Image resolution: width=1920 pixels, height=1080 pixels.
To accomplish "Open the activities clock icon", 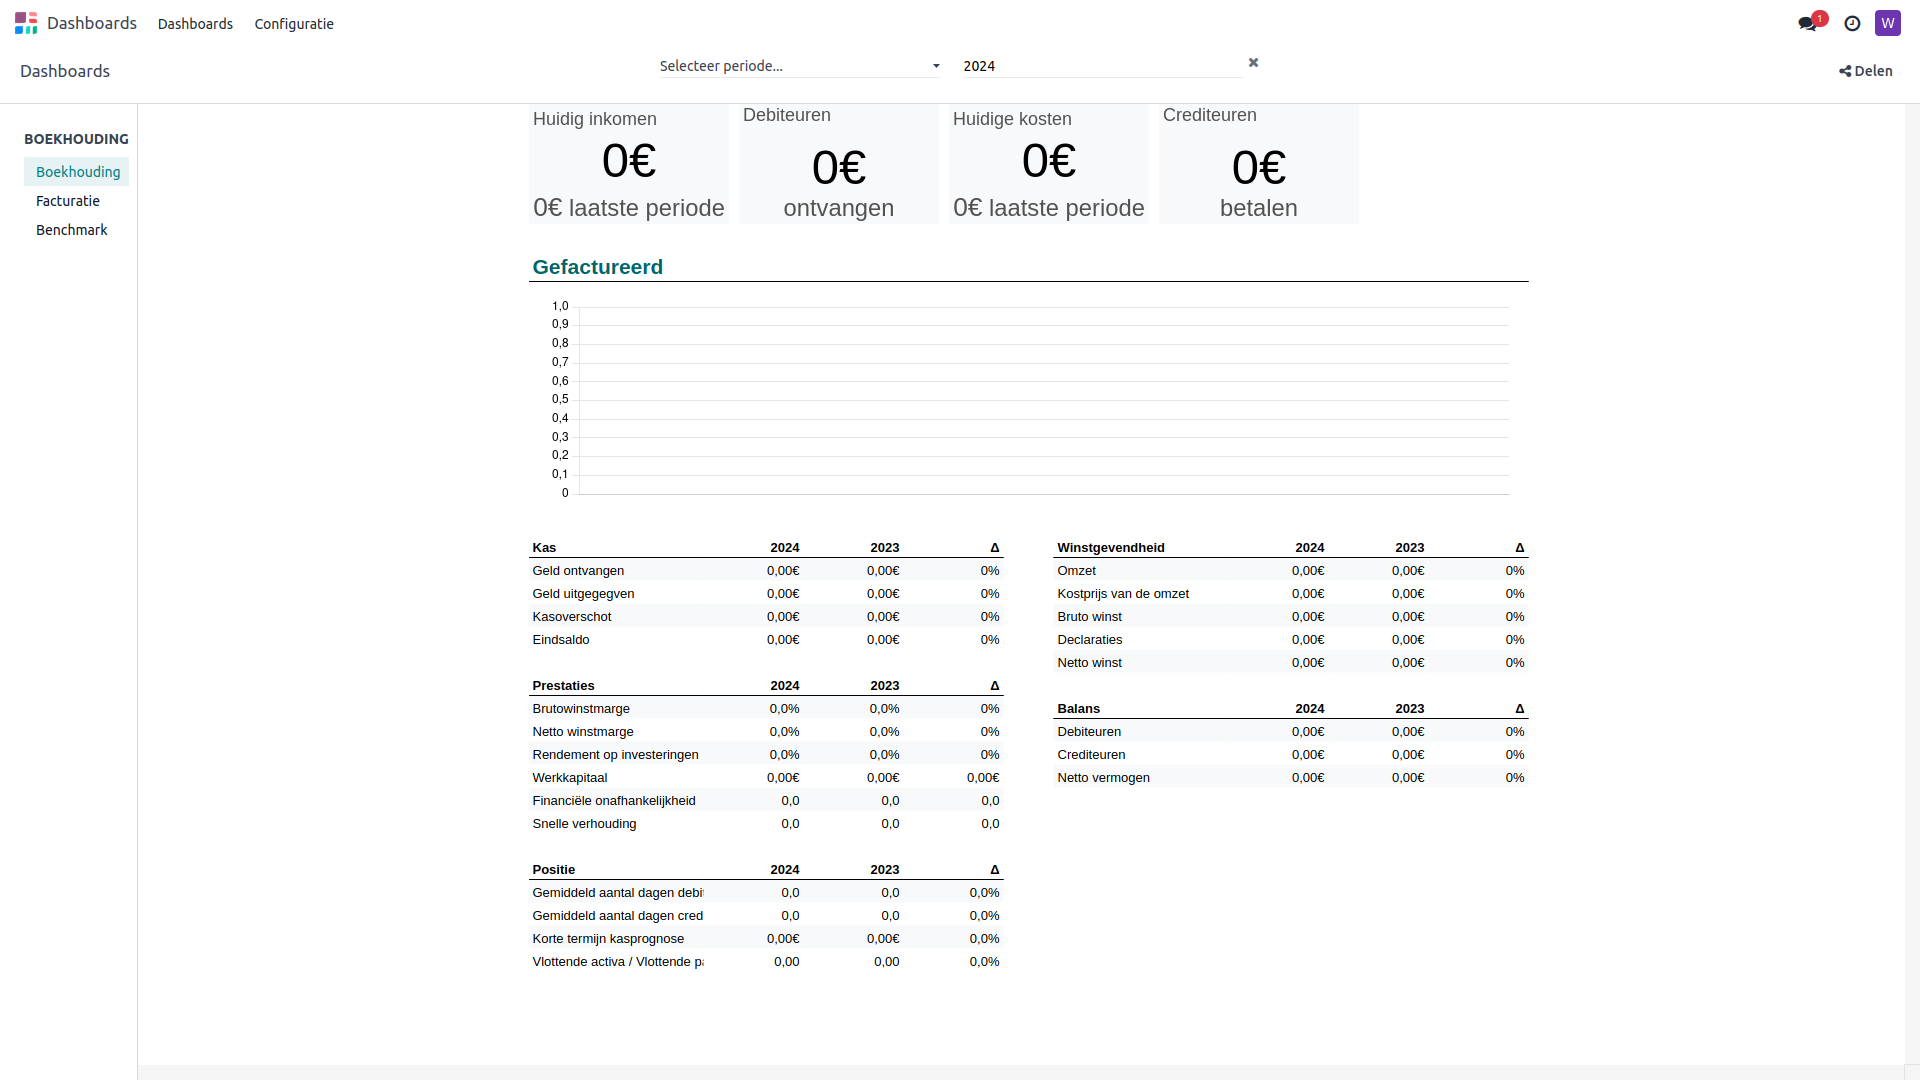I will (x=1852, y=23).
